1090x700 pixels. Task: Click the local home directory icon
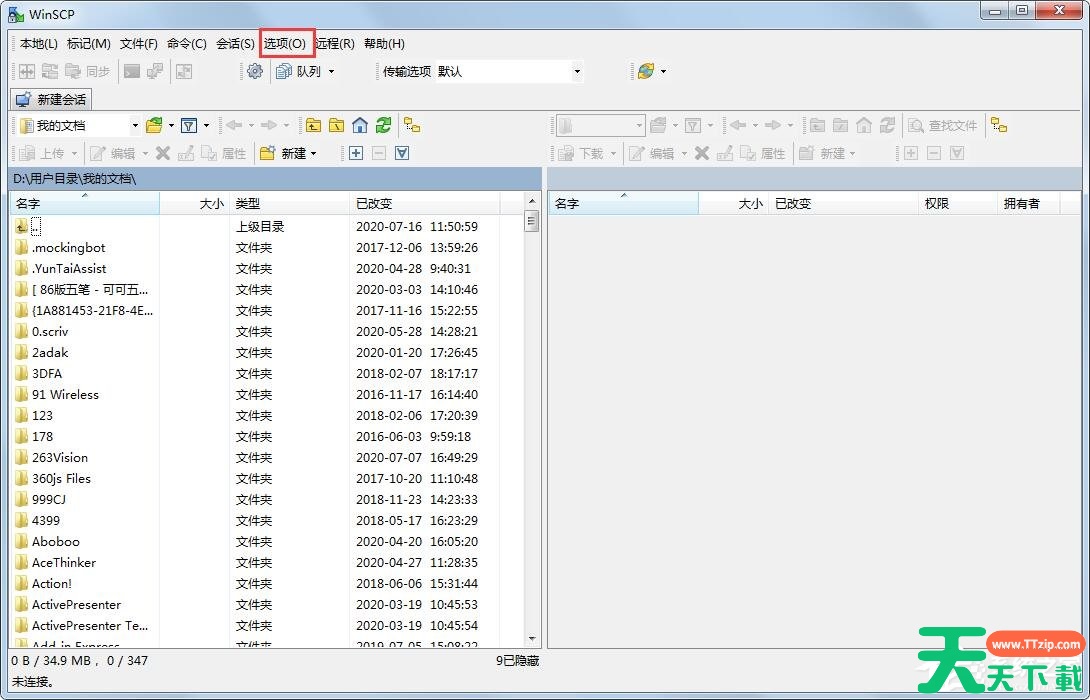point(360,125)
